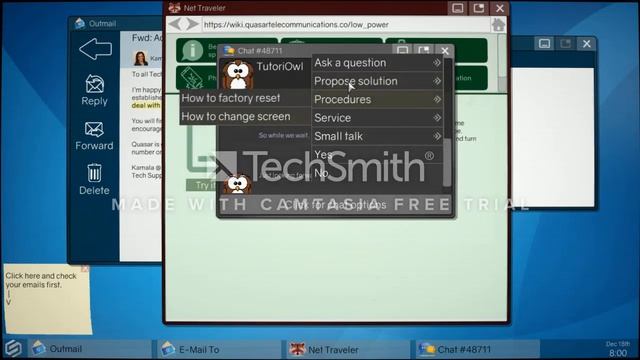This screenshot has height=360, width=640.
Task: Close the Chat #48711 window
Action: pyautogui.click(x=445, y=51)
